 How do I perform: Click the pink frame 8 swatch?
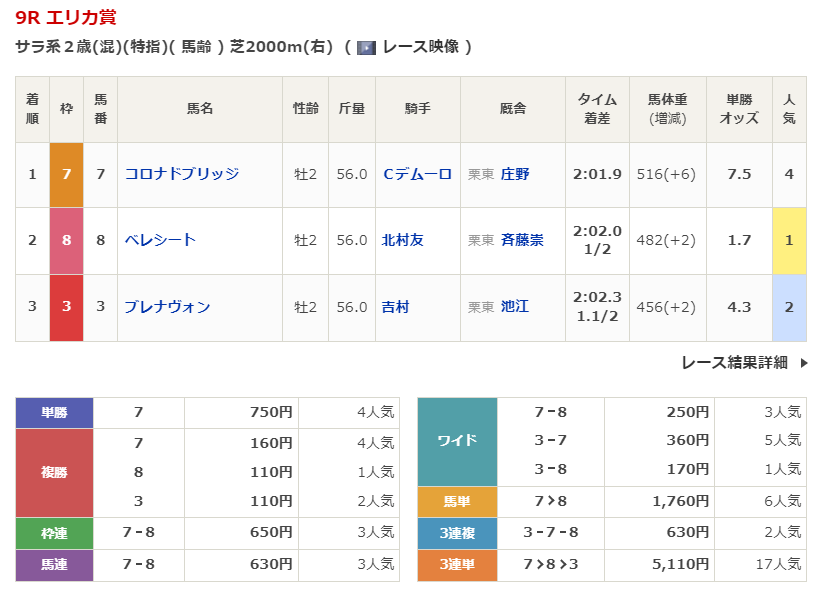[x=66, y=240]
